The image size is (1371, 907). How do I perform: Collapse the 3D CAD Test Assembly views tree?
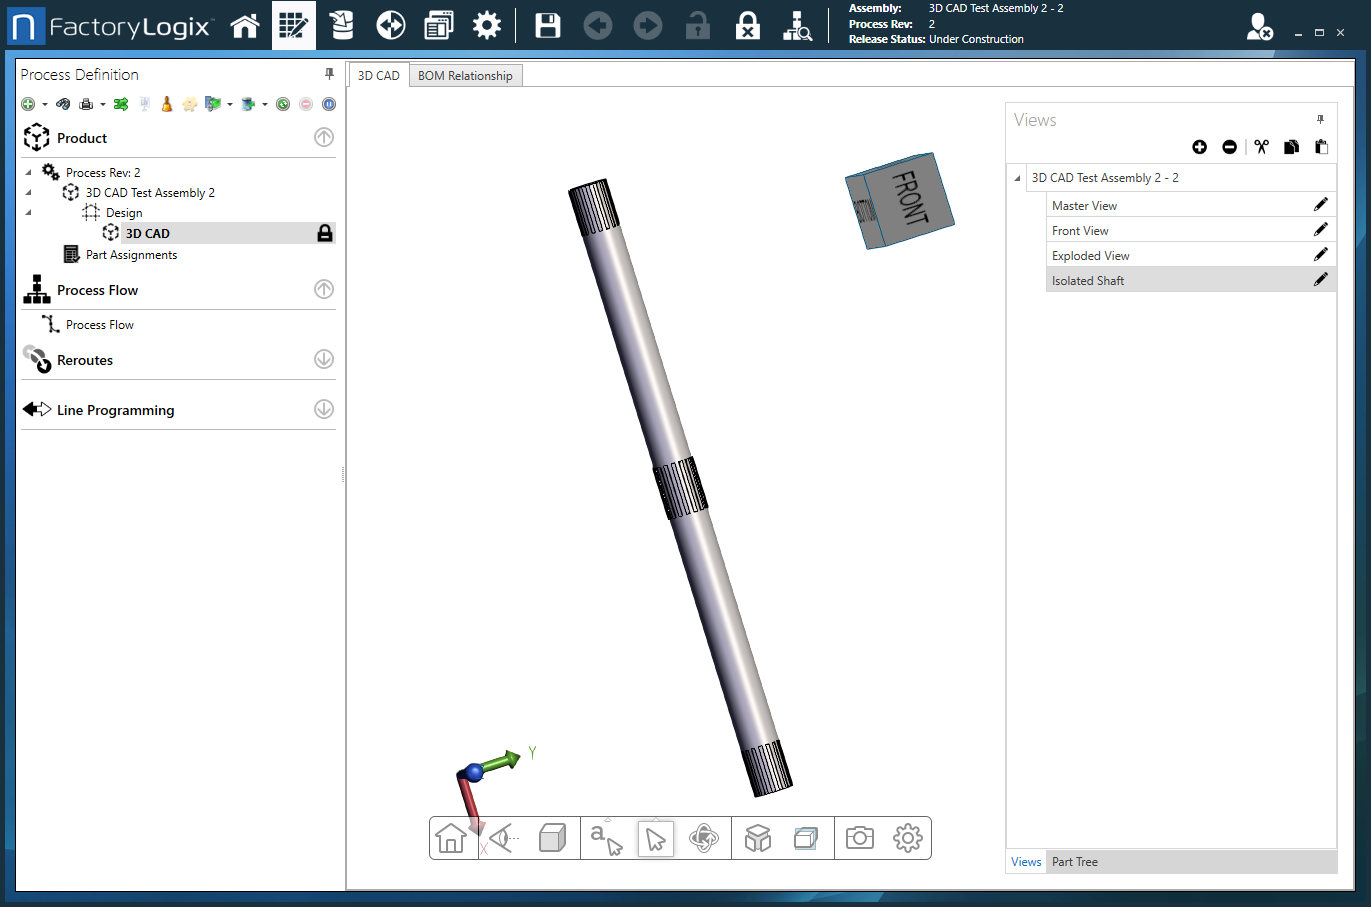pos(1018,178)
